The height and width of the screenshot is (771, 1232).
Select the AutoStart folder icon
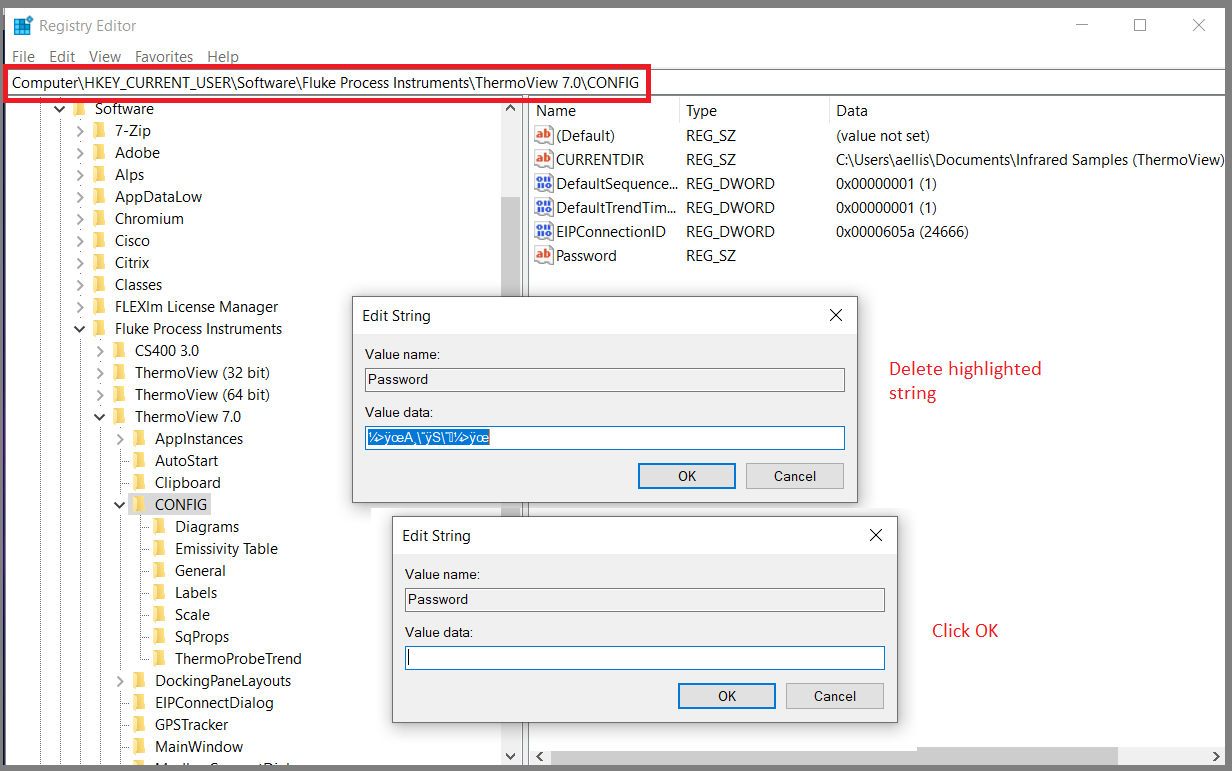coord(139,460)
